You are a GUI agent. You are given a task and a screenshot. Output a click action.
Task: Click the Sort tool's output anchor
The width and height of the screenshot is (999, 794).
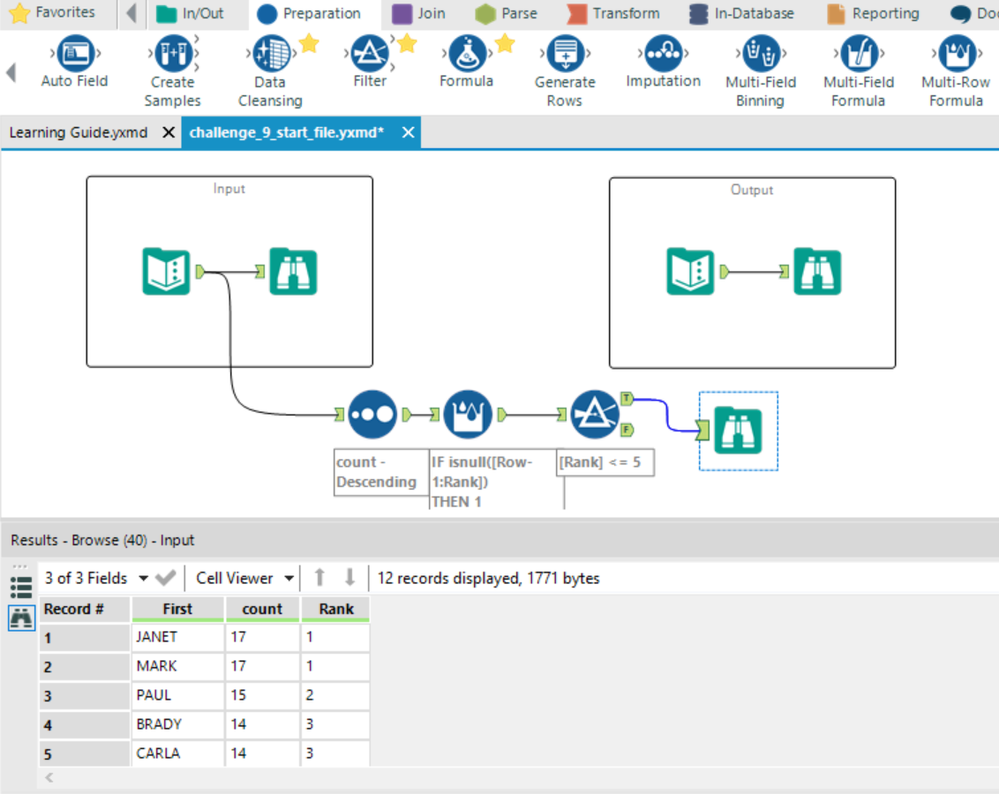click(x=406, y=415)
